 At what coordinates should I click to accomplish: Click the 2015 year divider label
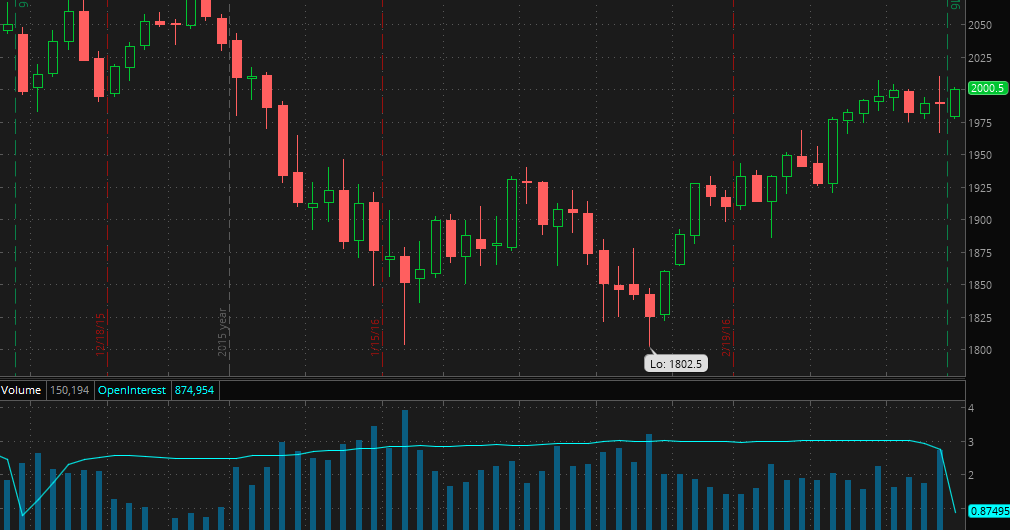coord(222,332)
